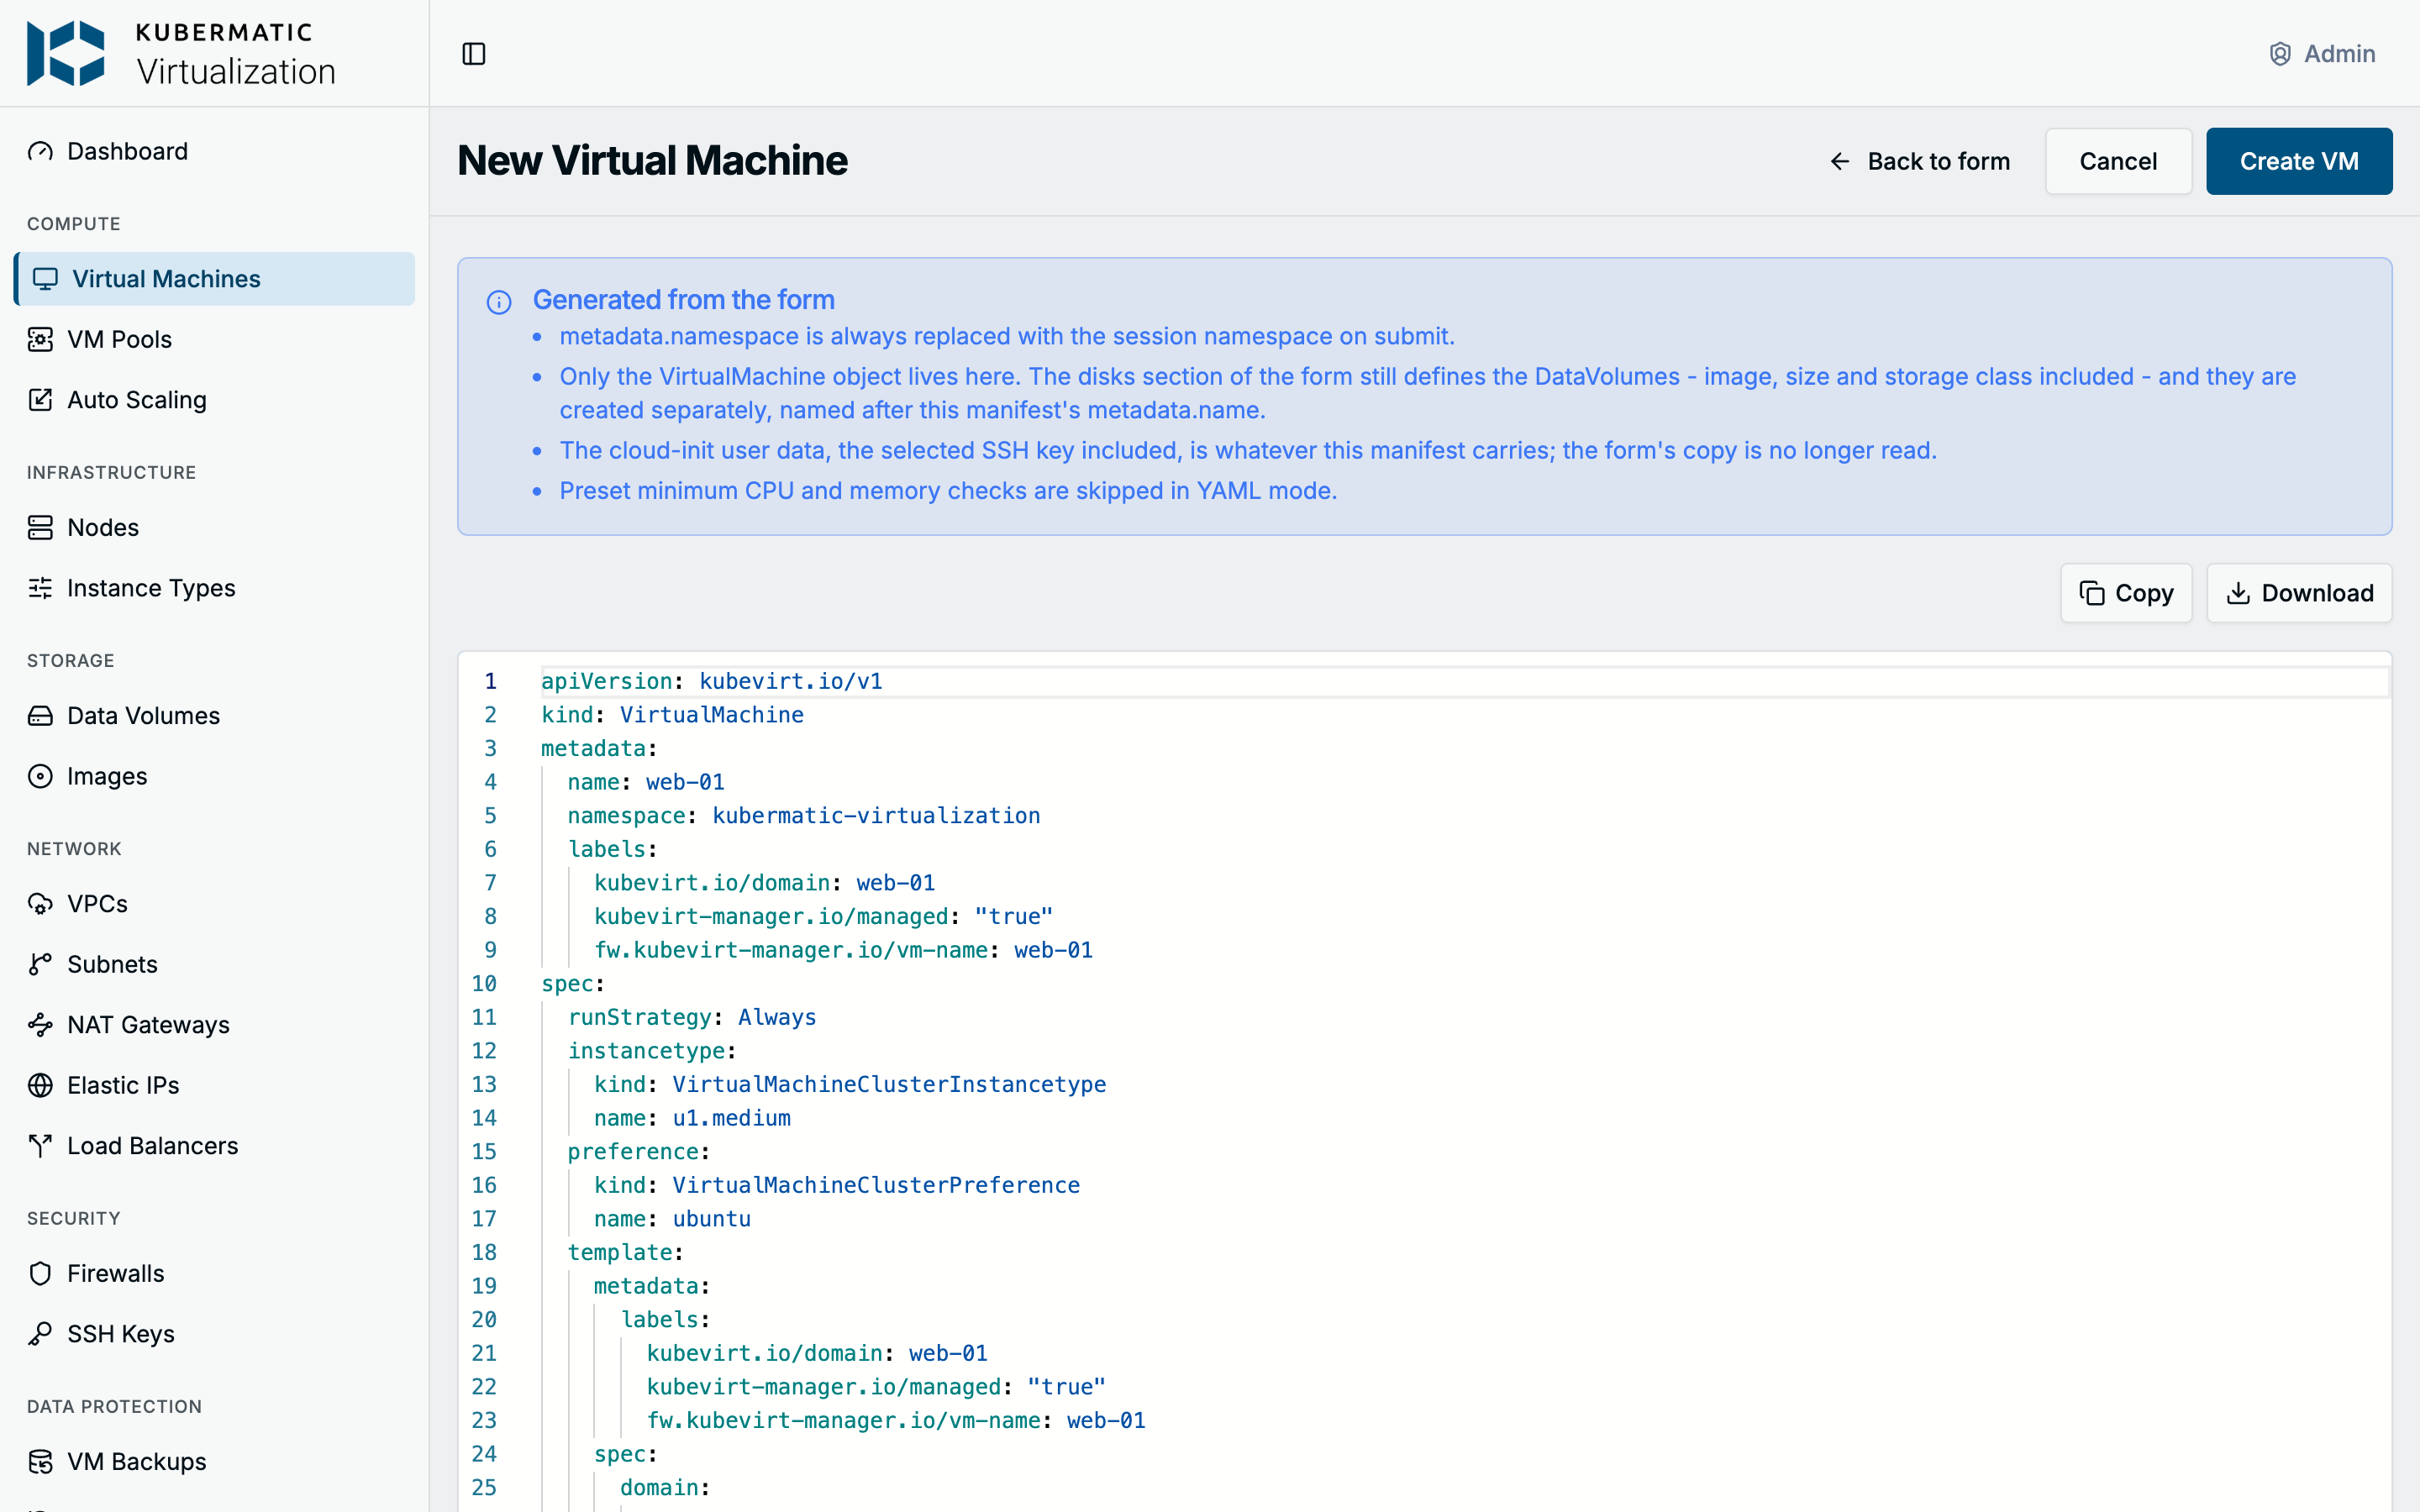The width and height of the screenshot is (2420, 1512).
Task: Click the namespace kubermatic-virtualization value
Action: [x=876, y=816]
